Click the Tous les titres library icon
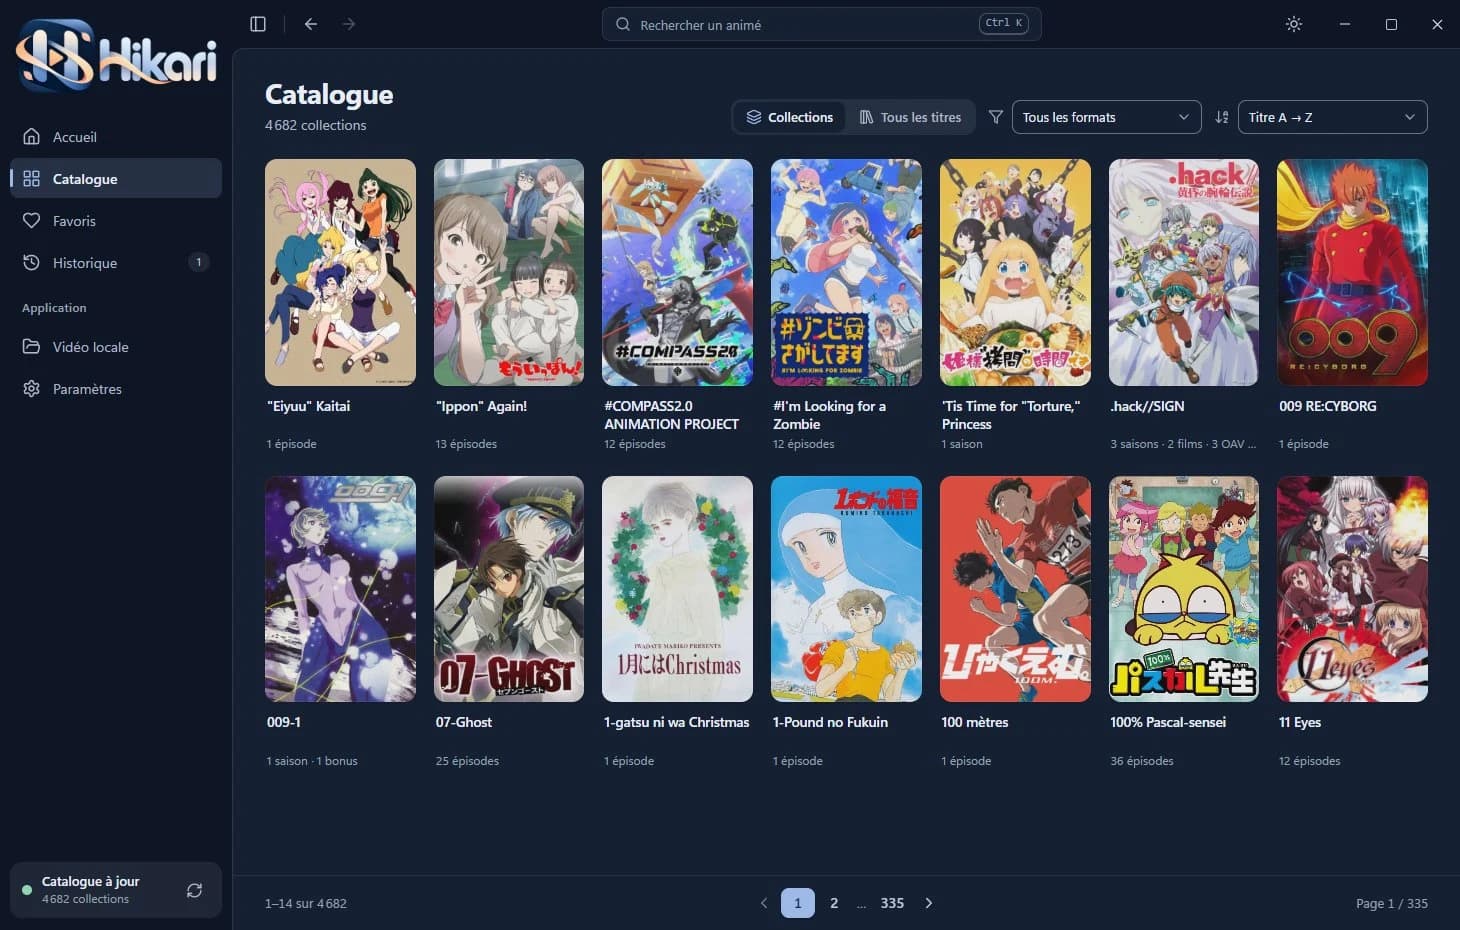 [x=867, y=117]
